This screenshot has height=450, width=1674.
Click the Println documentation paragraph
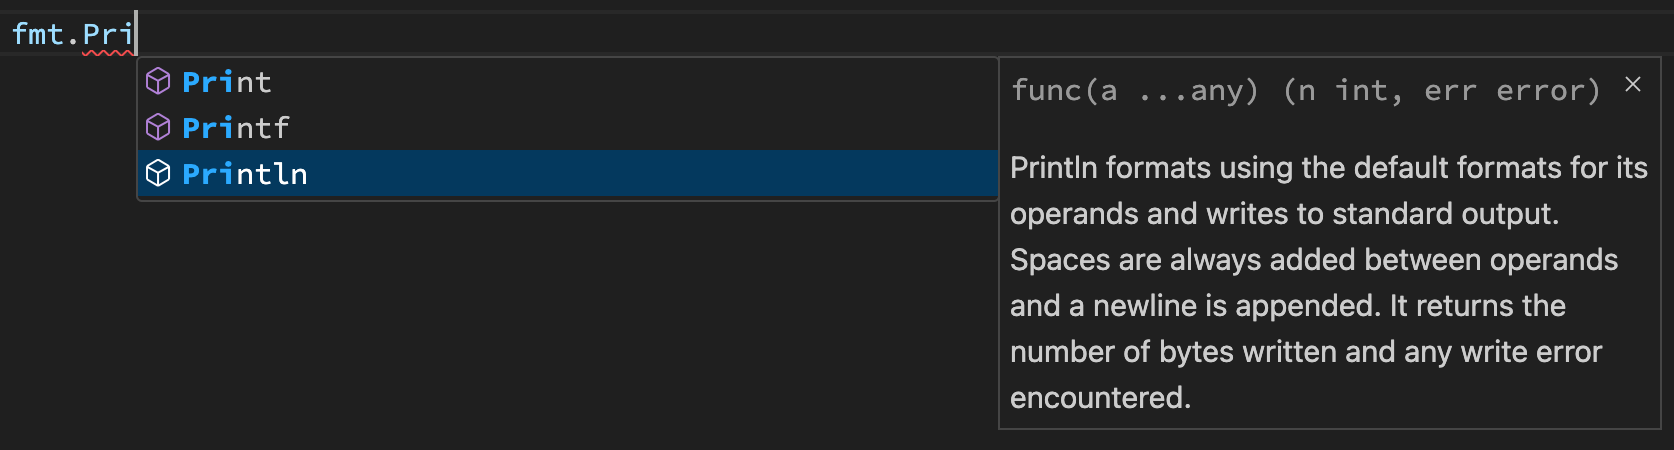[1328, 282]
